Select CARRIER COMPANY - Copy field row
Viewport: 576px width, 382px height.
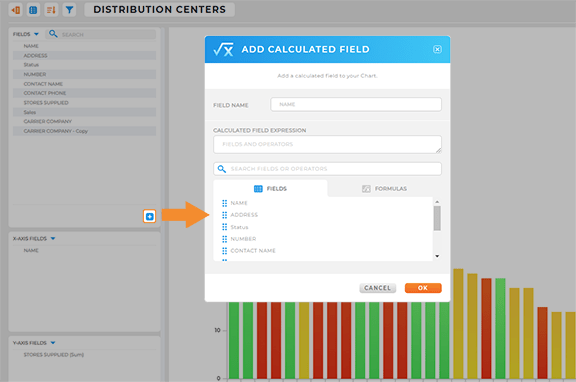coord(84,131)
